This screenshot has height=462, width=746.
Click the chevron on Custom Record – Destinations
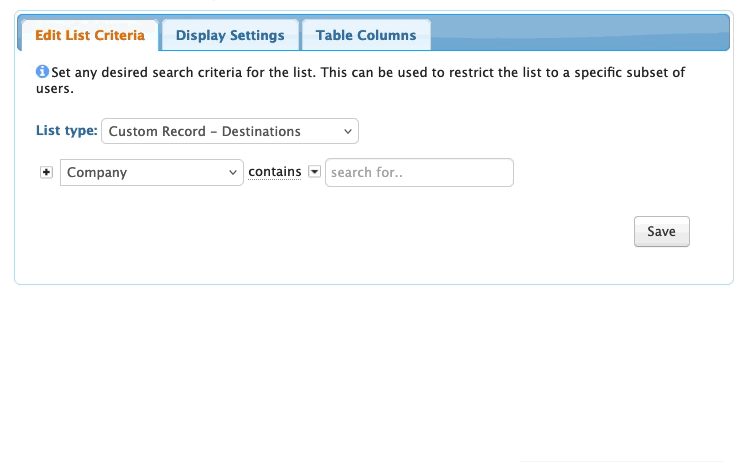[x=347, y=131]
